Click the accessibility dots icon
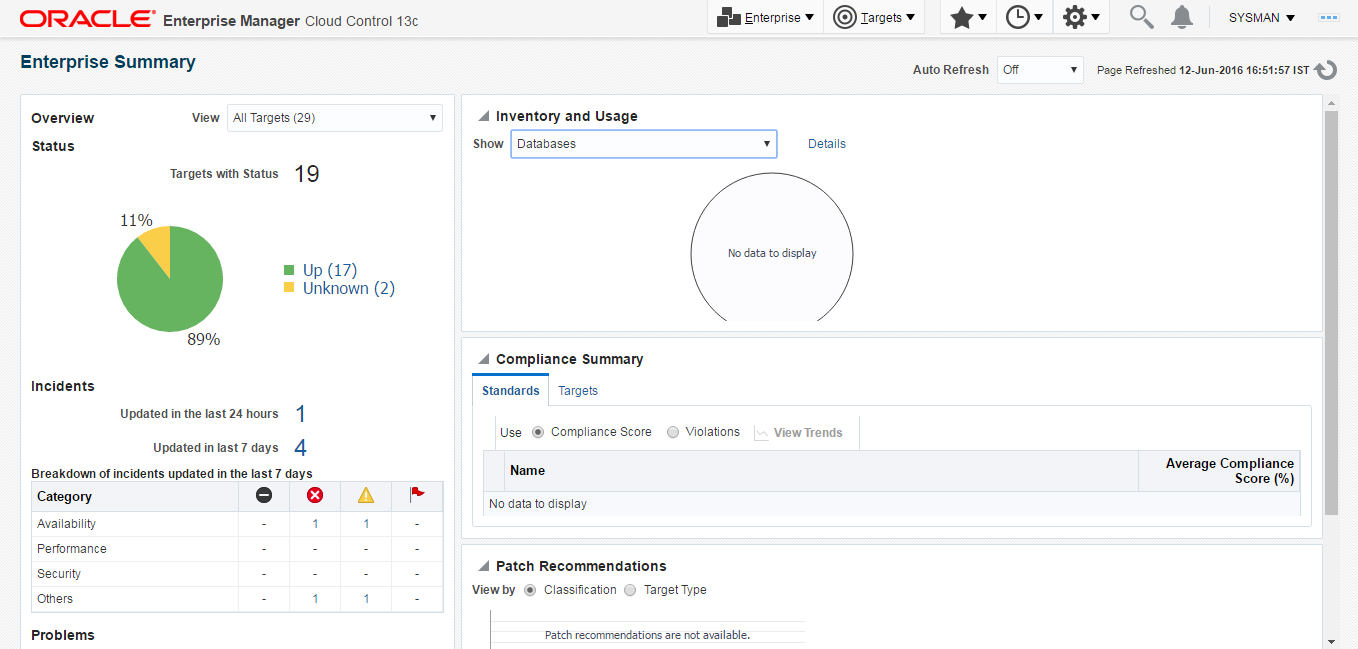 coord(1329,18)
